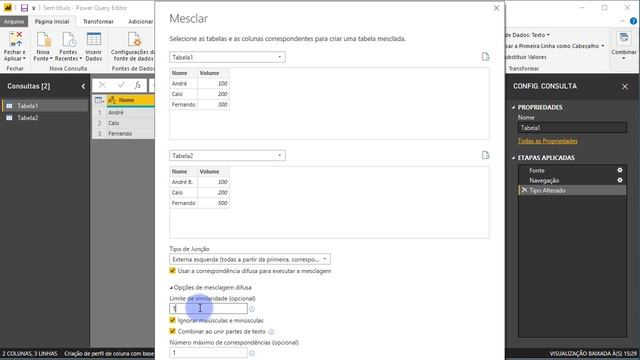640x360 pixels.
Task: Open the Tabela1 table dropdown
Action: (227, 57)
